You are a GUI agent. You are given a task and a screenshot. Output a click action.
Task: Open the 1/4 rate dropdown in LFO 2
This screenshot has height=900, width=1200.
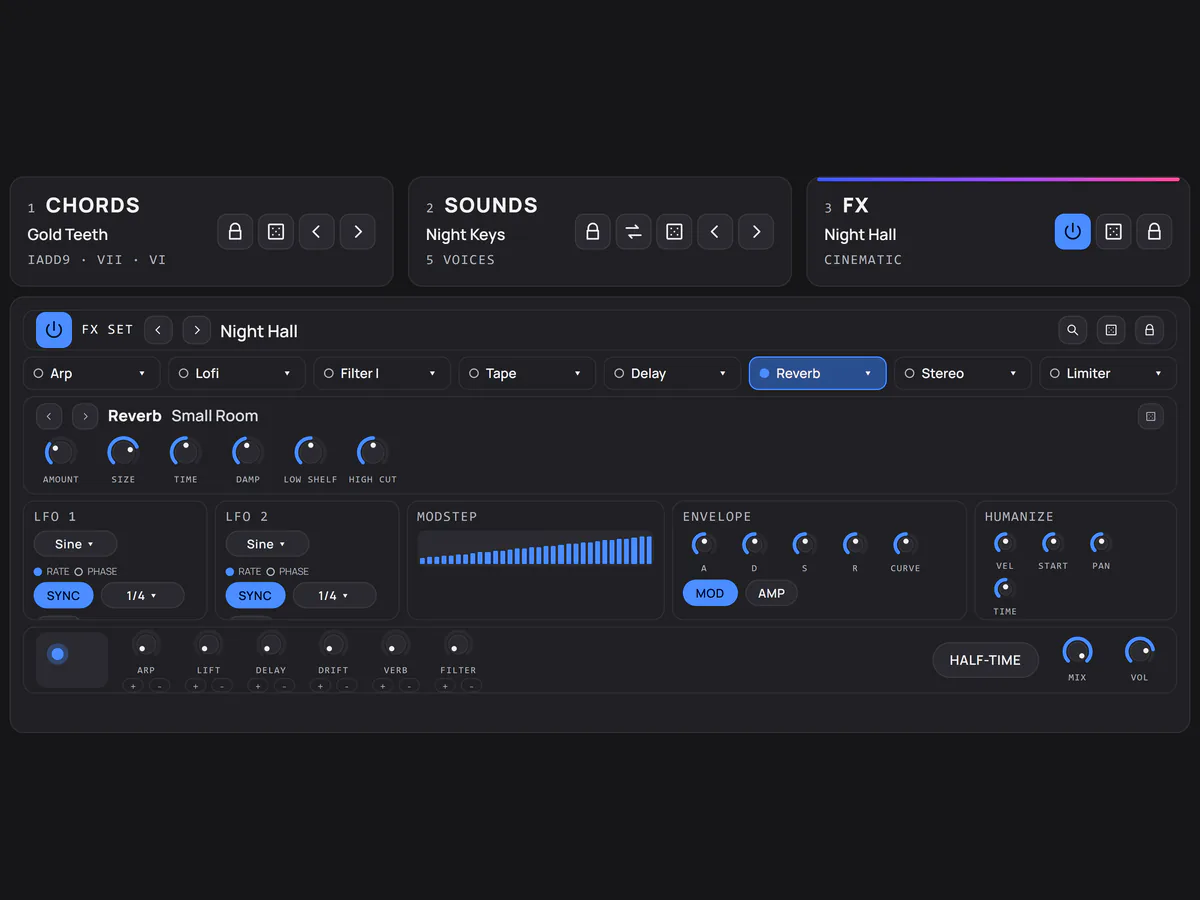tap(335, 595)
